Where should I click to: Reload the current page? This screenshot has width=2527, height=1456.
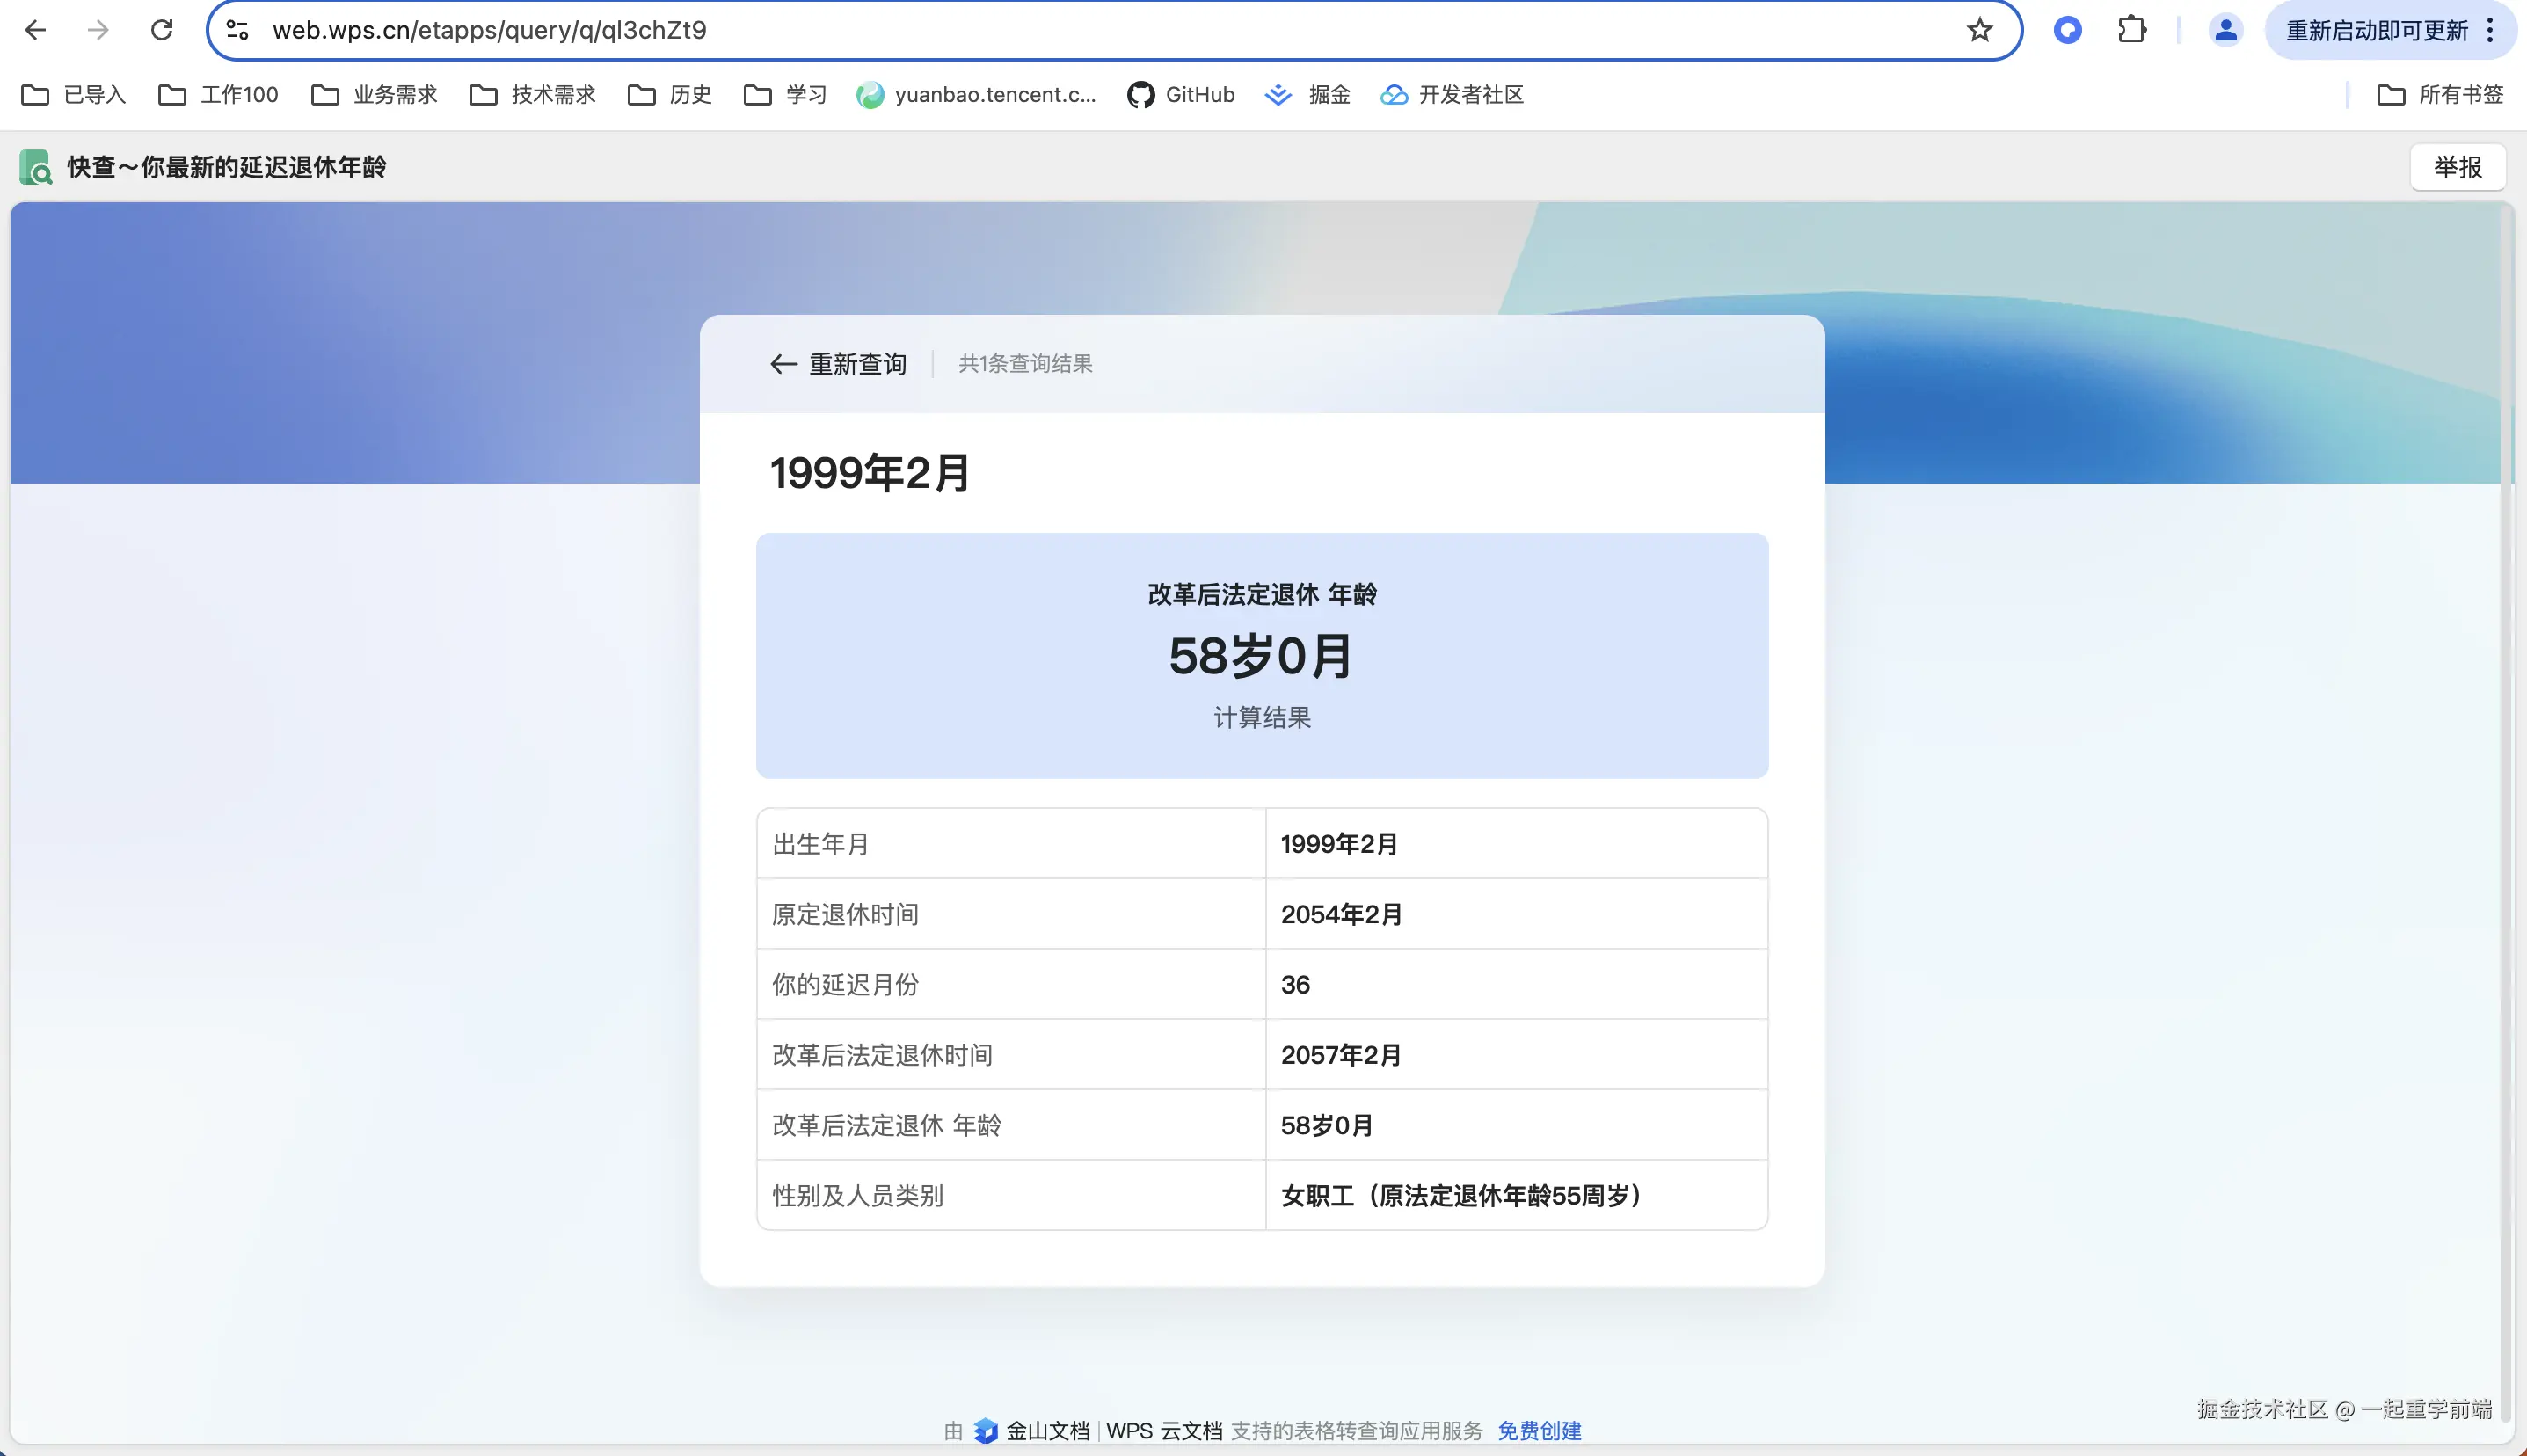(162, 30)
